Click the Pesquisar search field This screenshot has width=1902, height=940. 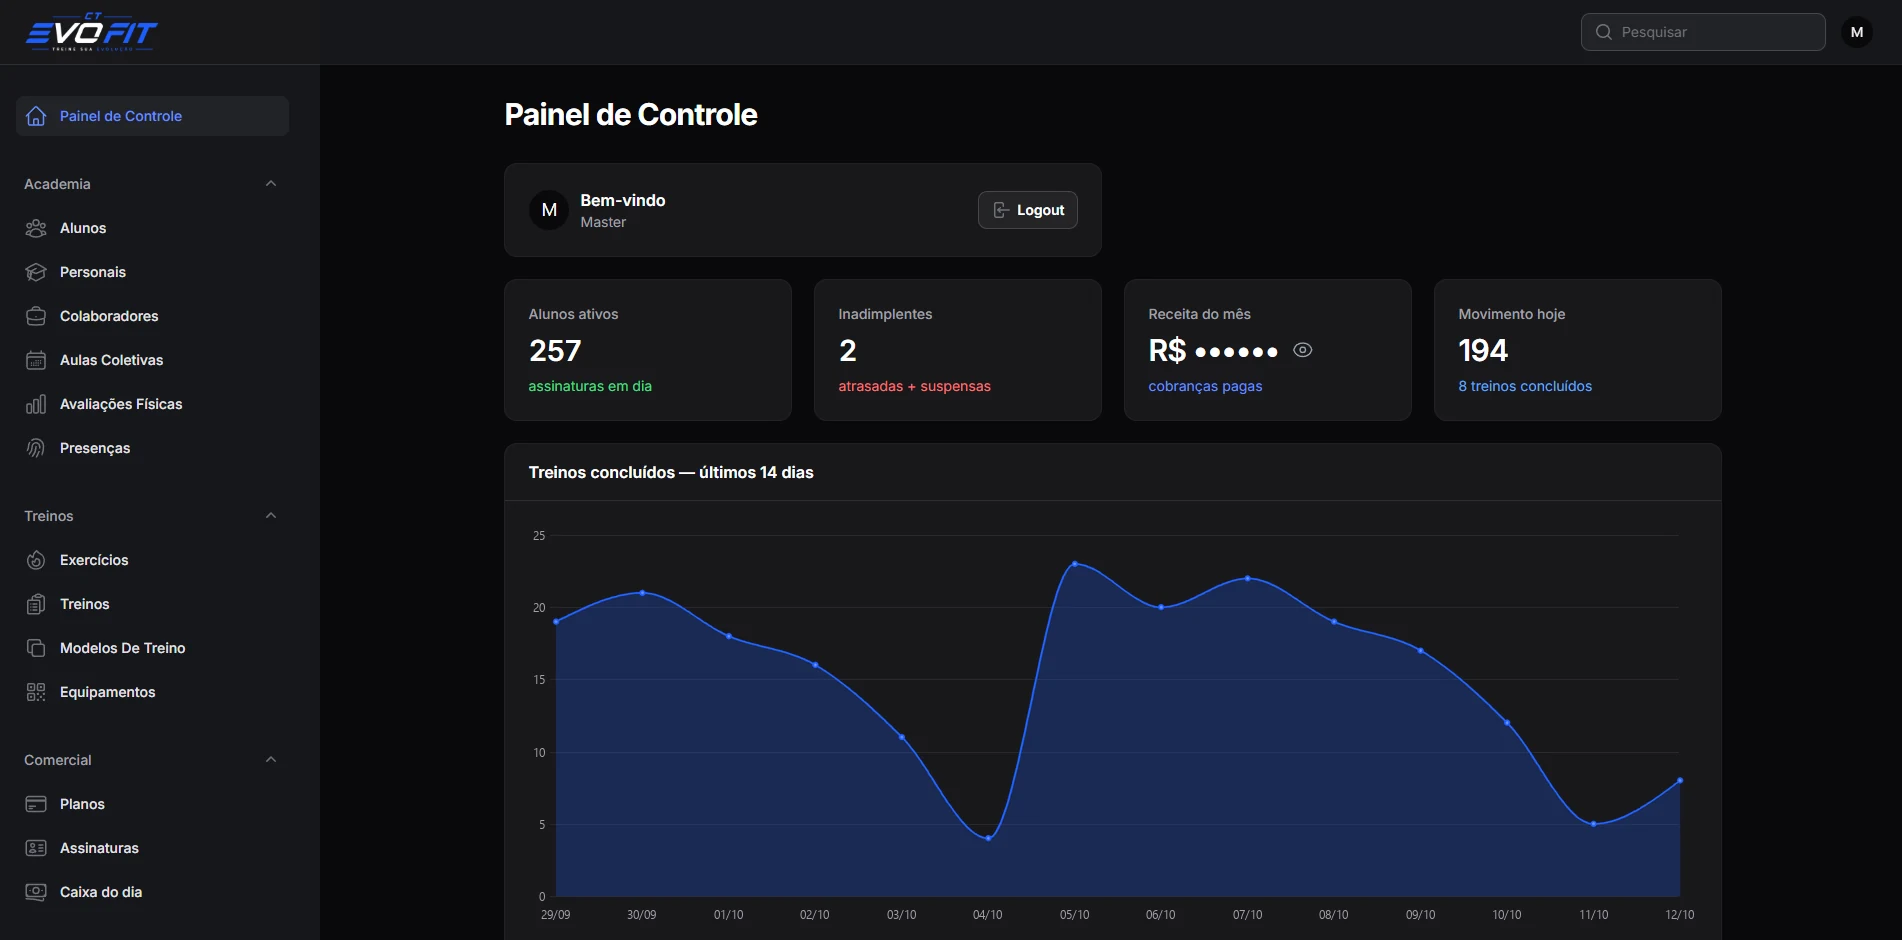pos(1703,32)
